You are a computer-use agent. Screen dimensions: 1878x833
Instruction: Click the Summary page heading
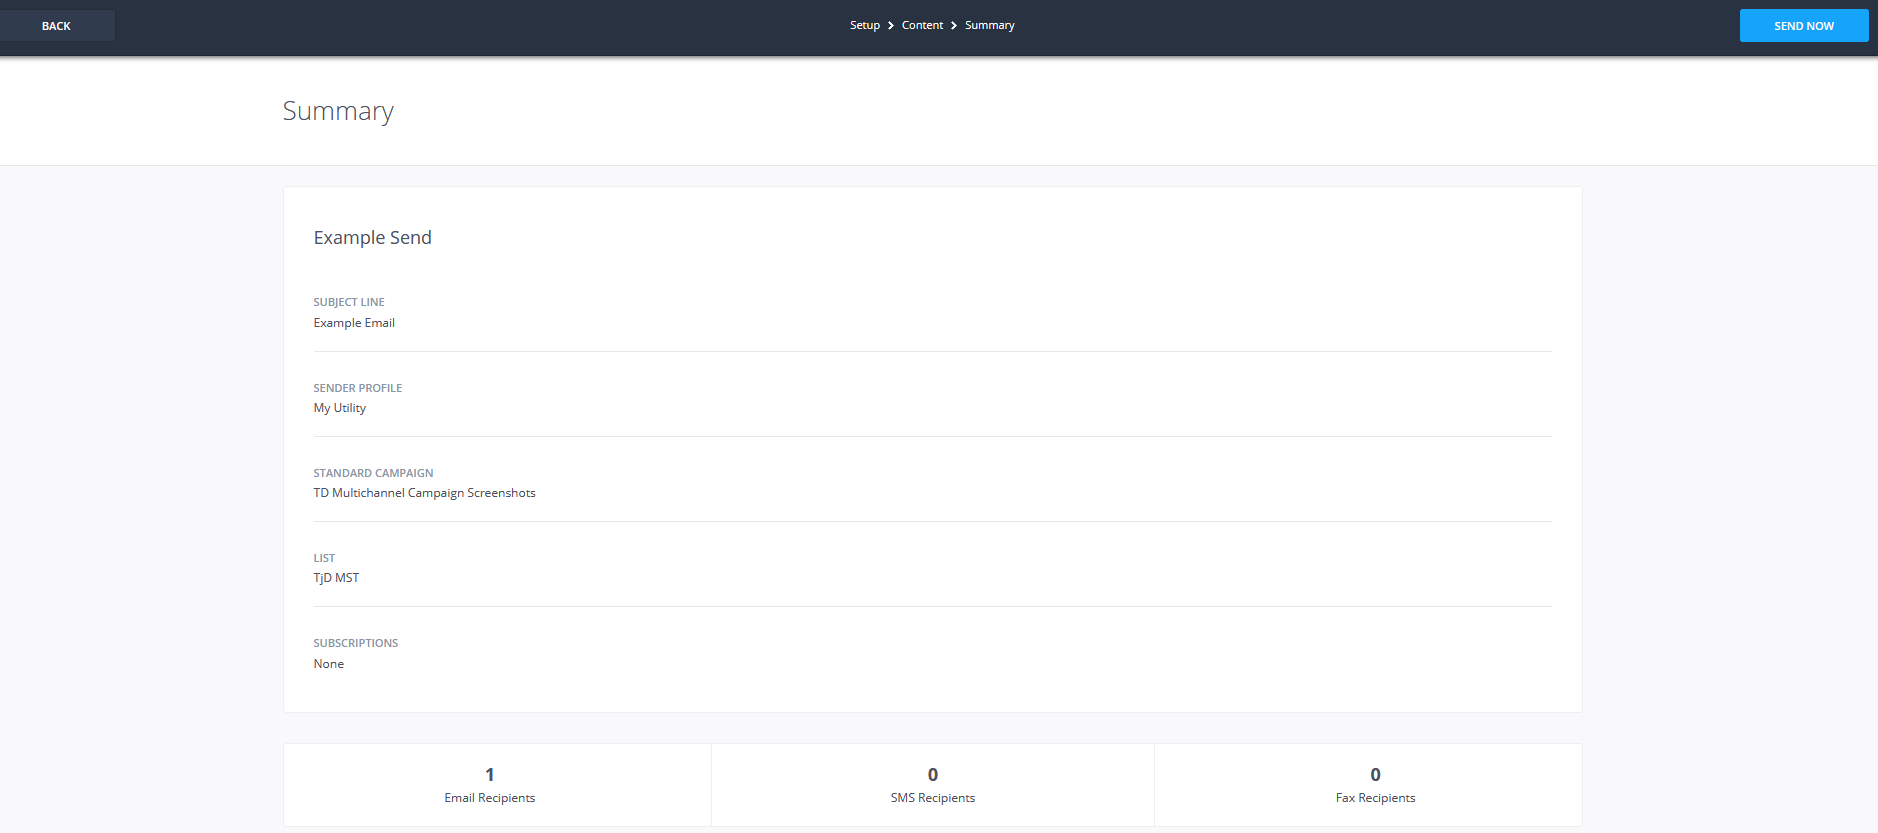(x=338, y=111)
